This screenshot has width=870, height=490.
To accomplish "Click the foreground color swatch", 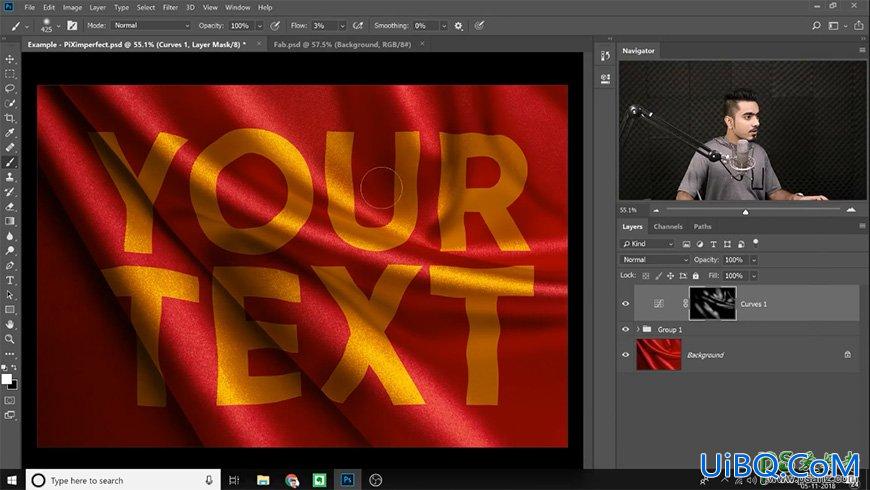I will [x=7, y=379].
